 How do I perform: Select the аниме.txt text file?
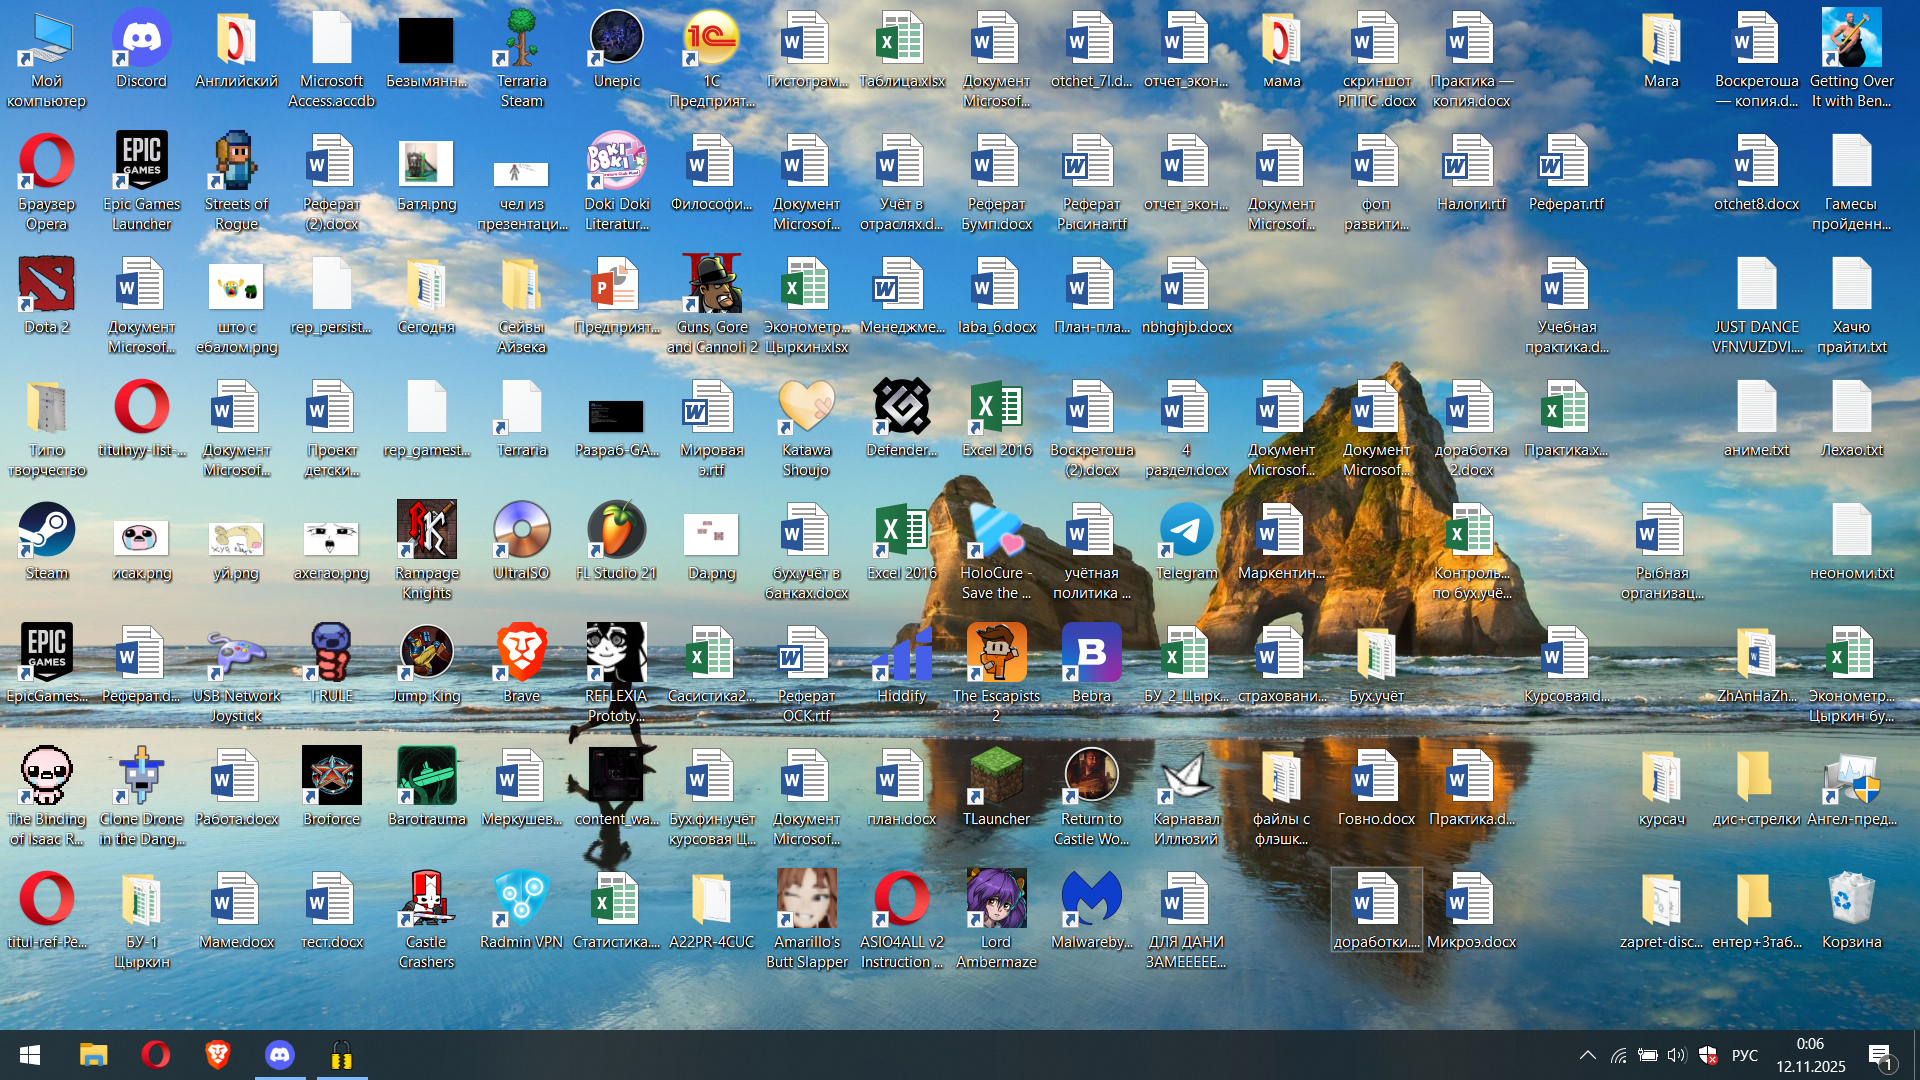click(1757, 419)
